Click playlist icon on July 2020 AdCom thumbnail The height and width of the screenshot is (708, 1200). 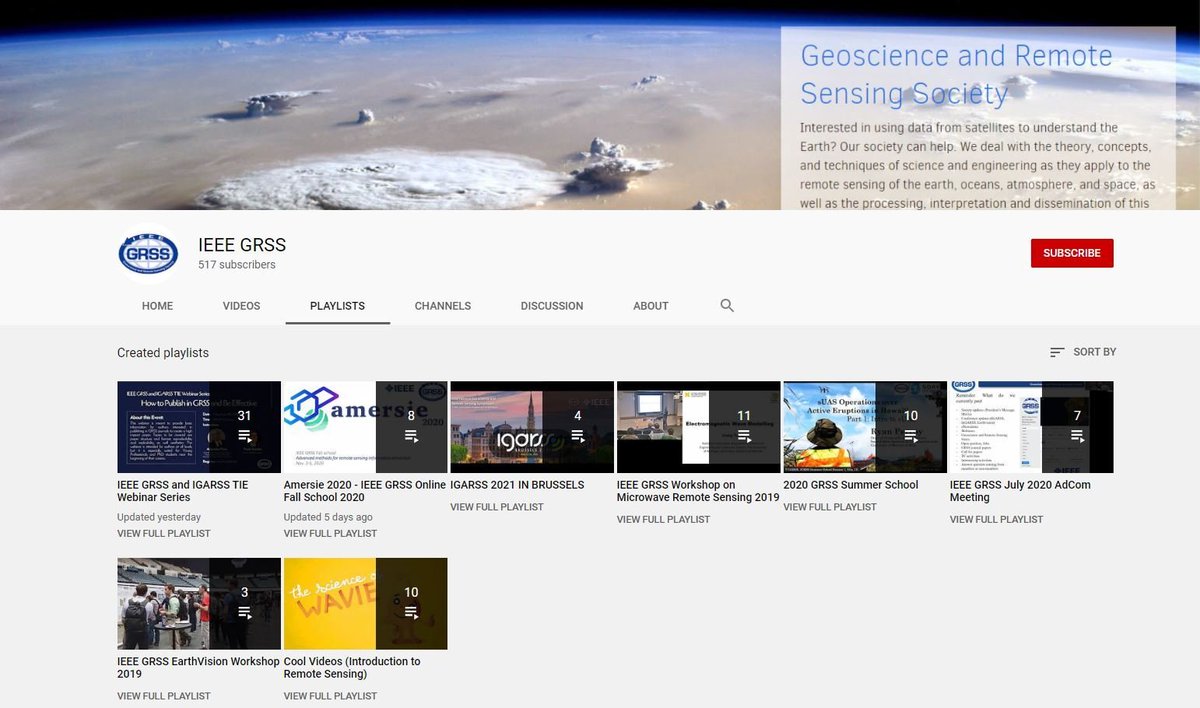[1077, 436]
